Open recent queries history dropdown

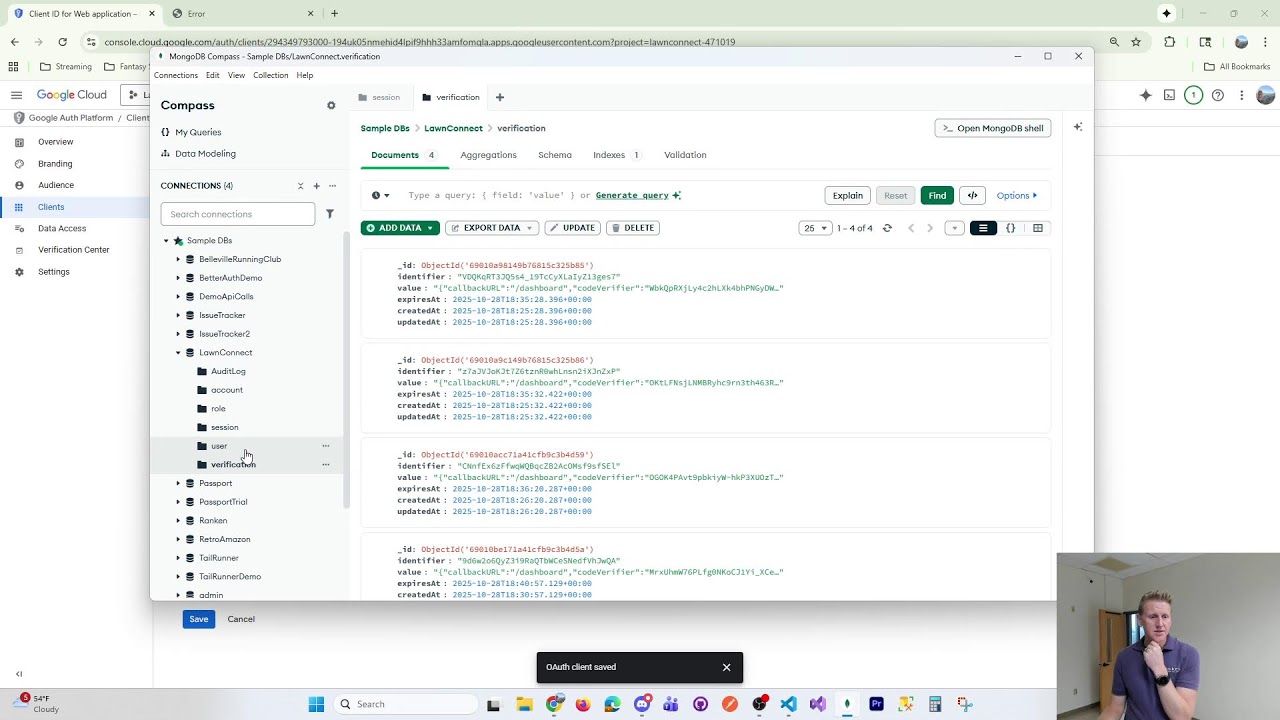380,196
